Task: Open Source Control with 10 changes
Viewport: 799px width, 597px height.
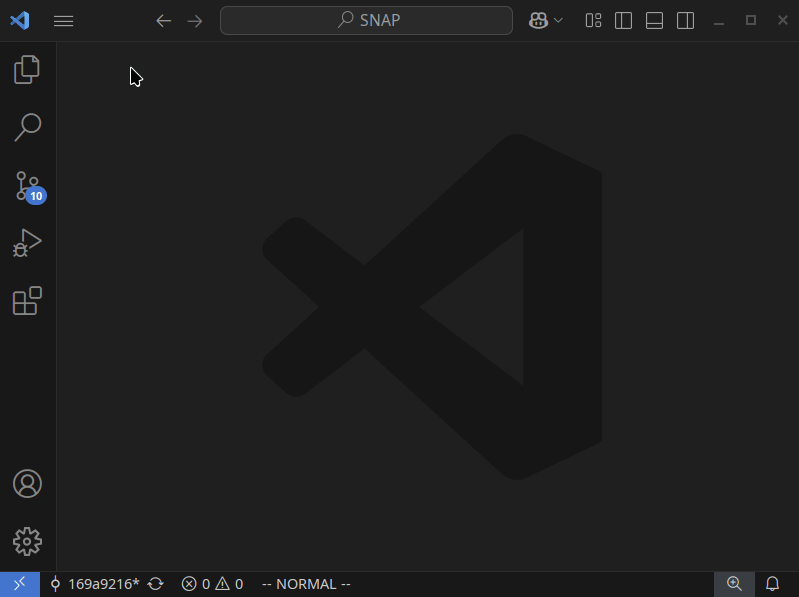Action: [x=29, y=186]
